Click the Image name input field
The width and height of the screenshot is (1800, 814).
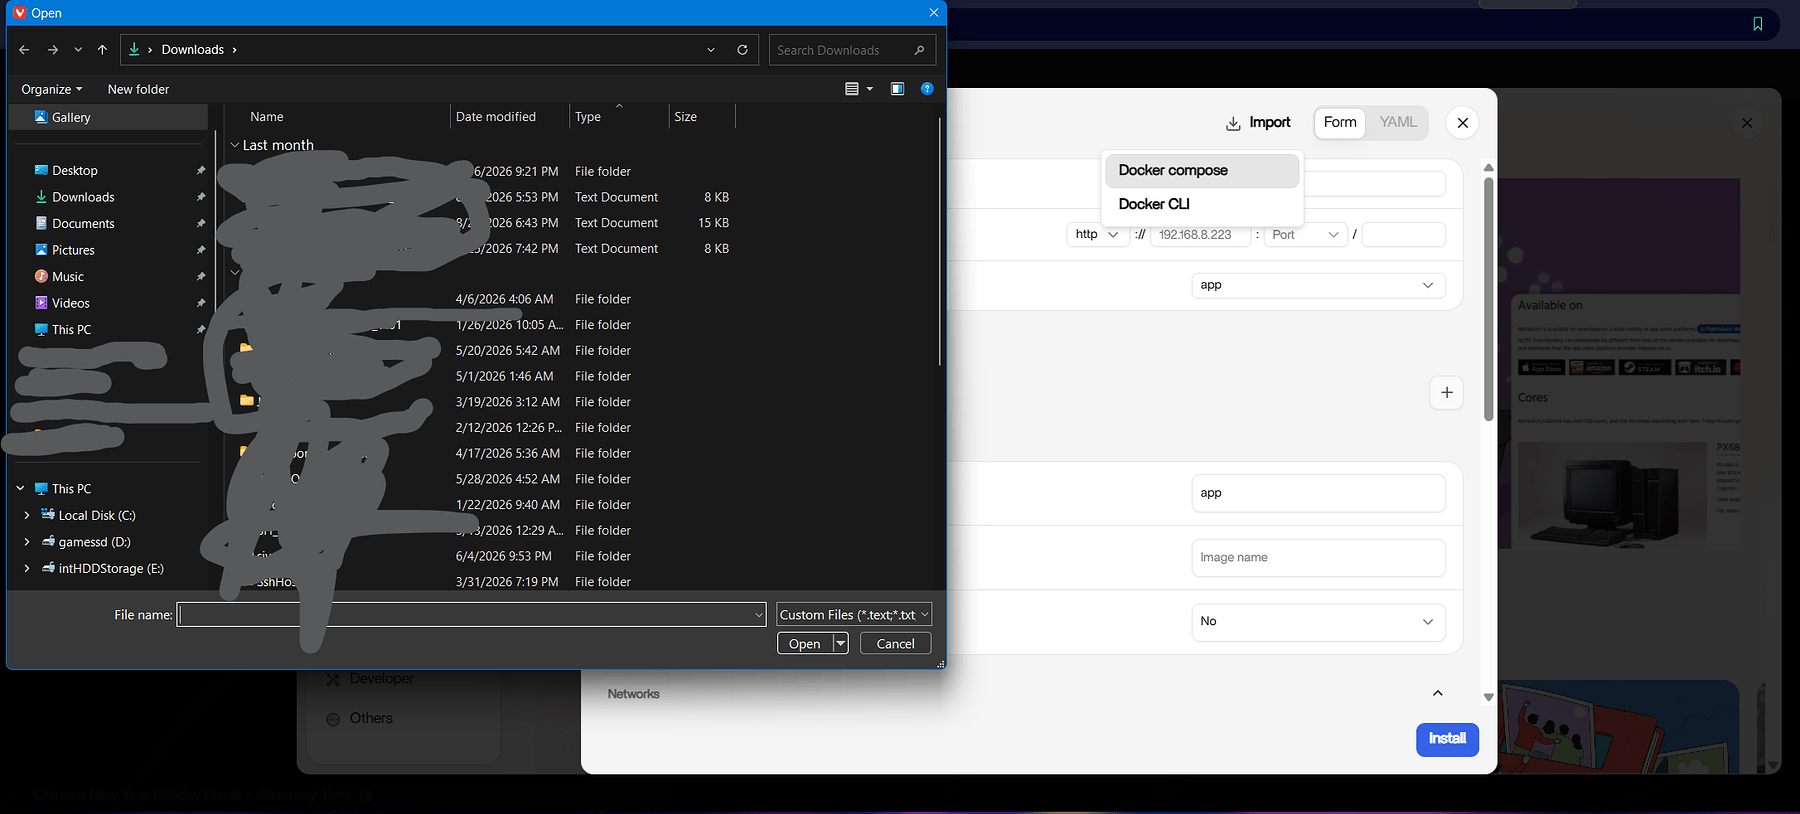point(1318,558)
